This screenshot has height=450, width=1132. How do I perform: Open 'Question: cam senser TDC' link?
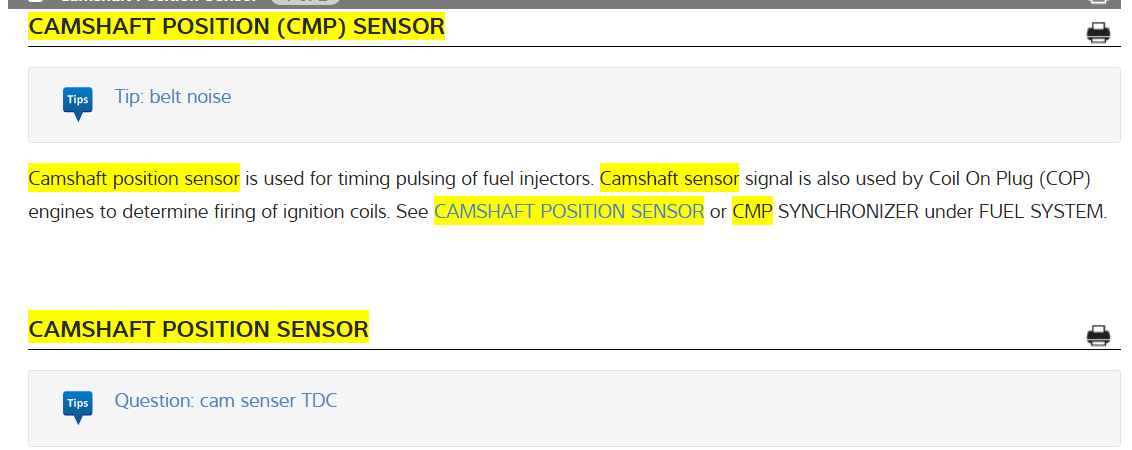(x=226, y=401)
